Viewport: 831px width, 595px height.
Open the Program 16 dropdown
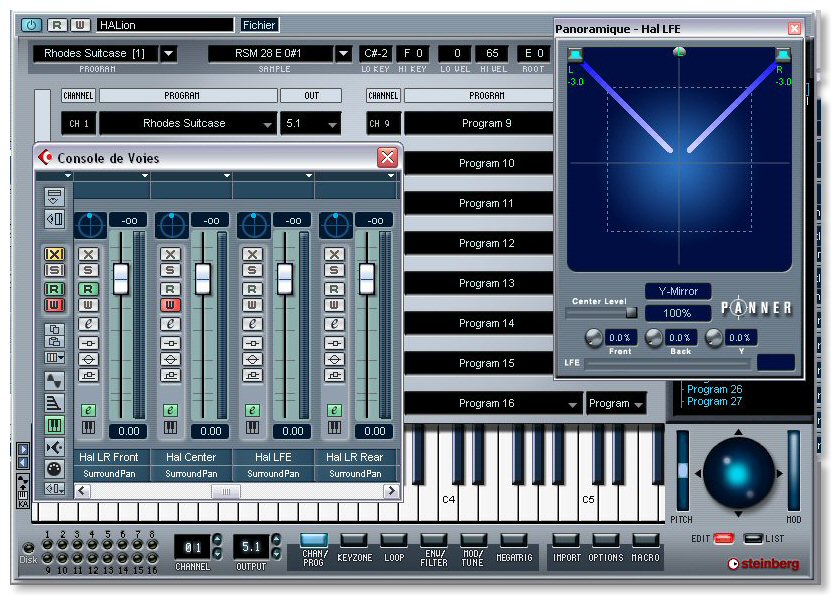point(572,404)
